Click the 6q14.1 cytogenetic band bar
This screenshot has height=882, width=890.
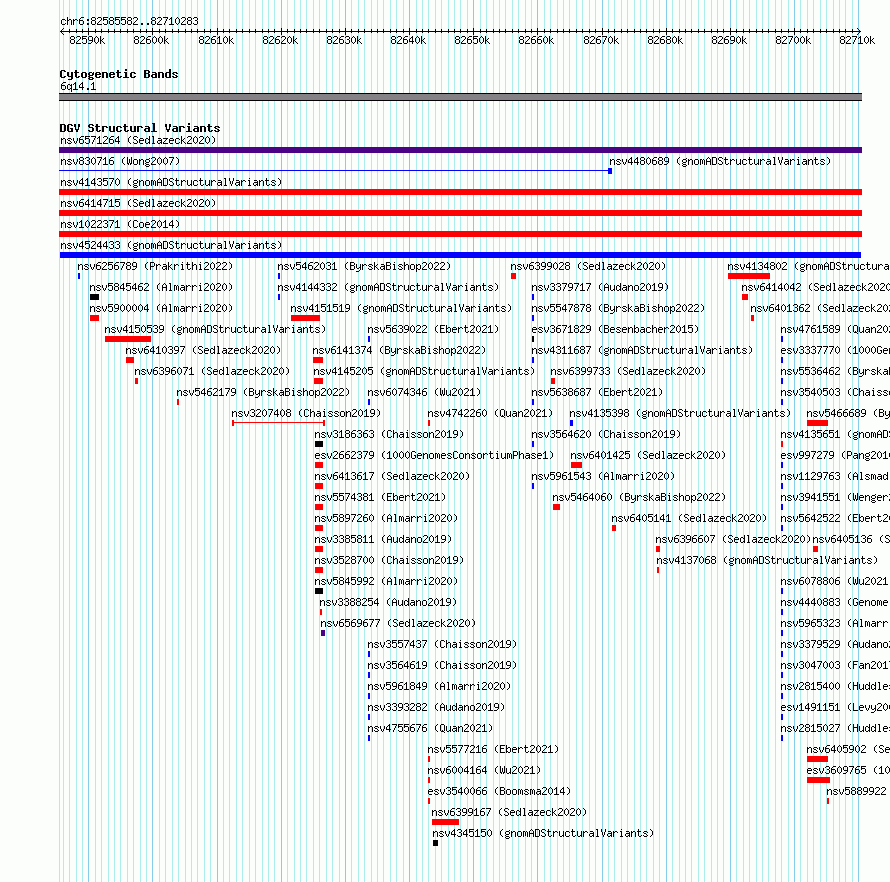(x=460, y=97)
